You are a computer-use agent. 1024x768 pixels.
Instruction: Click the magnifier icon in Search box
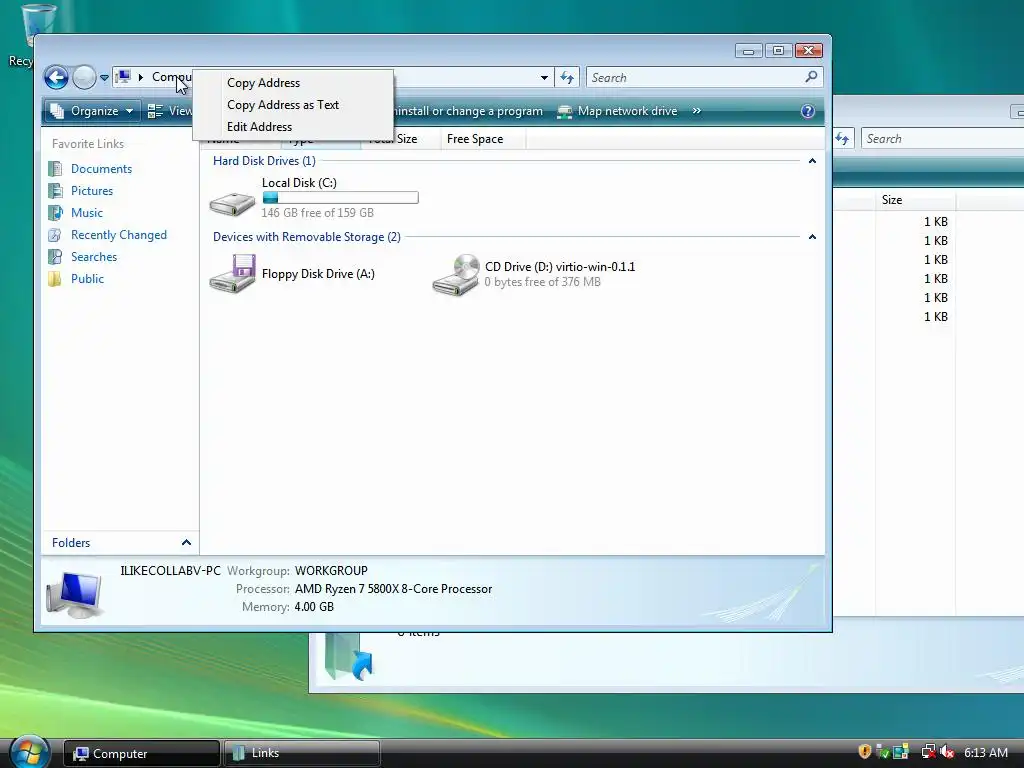tap(811, 77)
